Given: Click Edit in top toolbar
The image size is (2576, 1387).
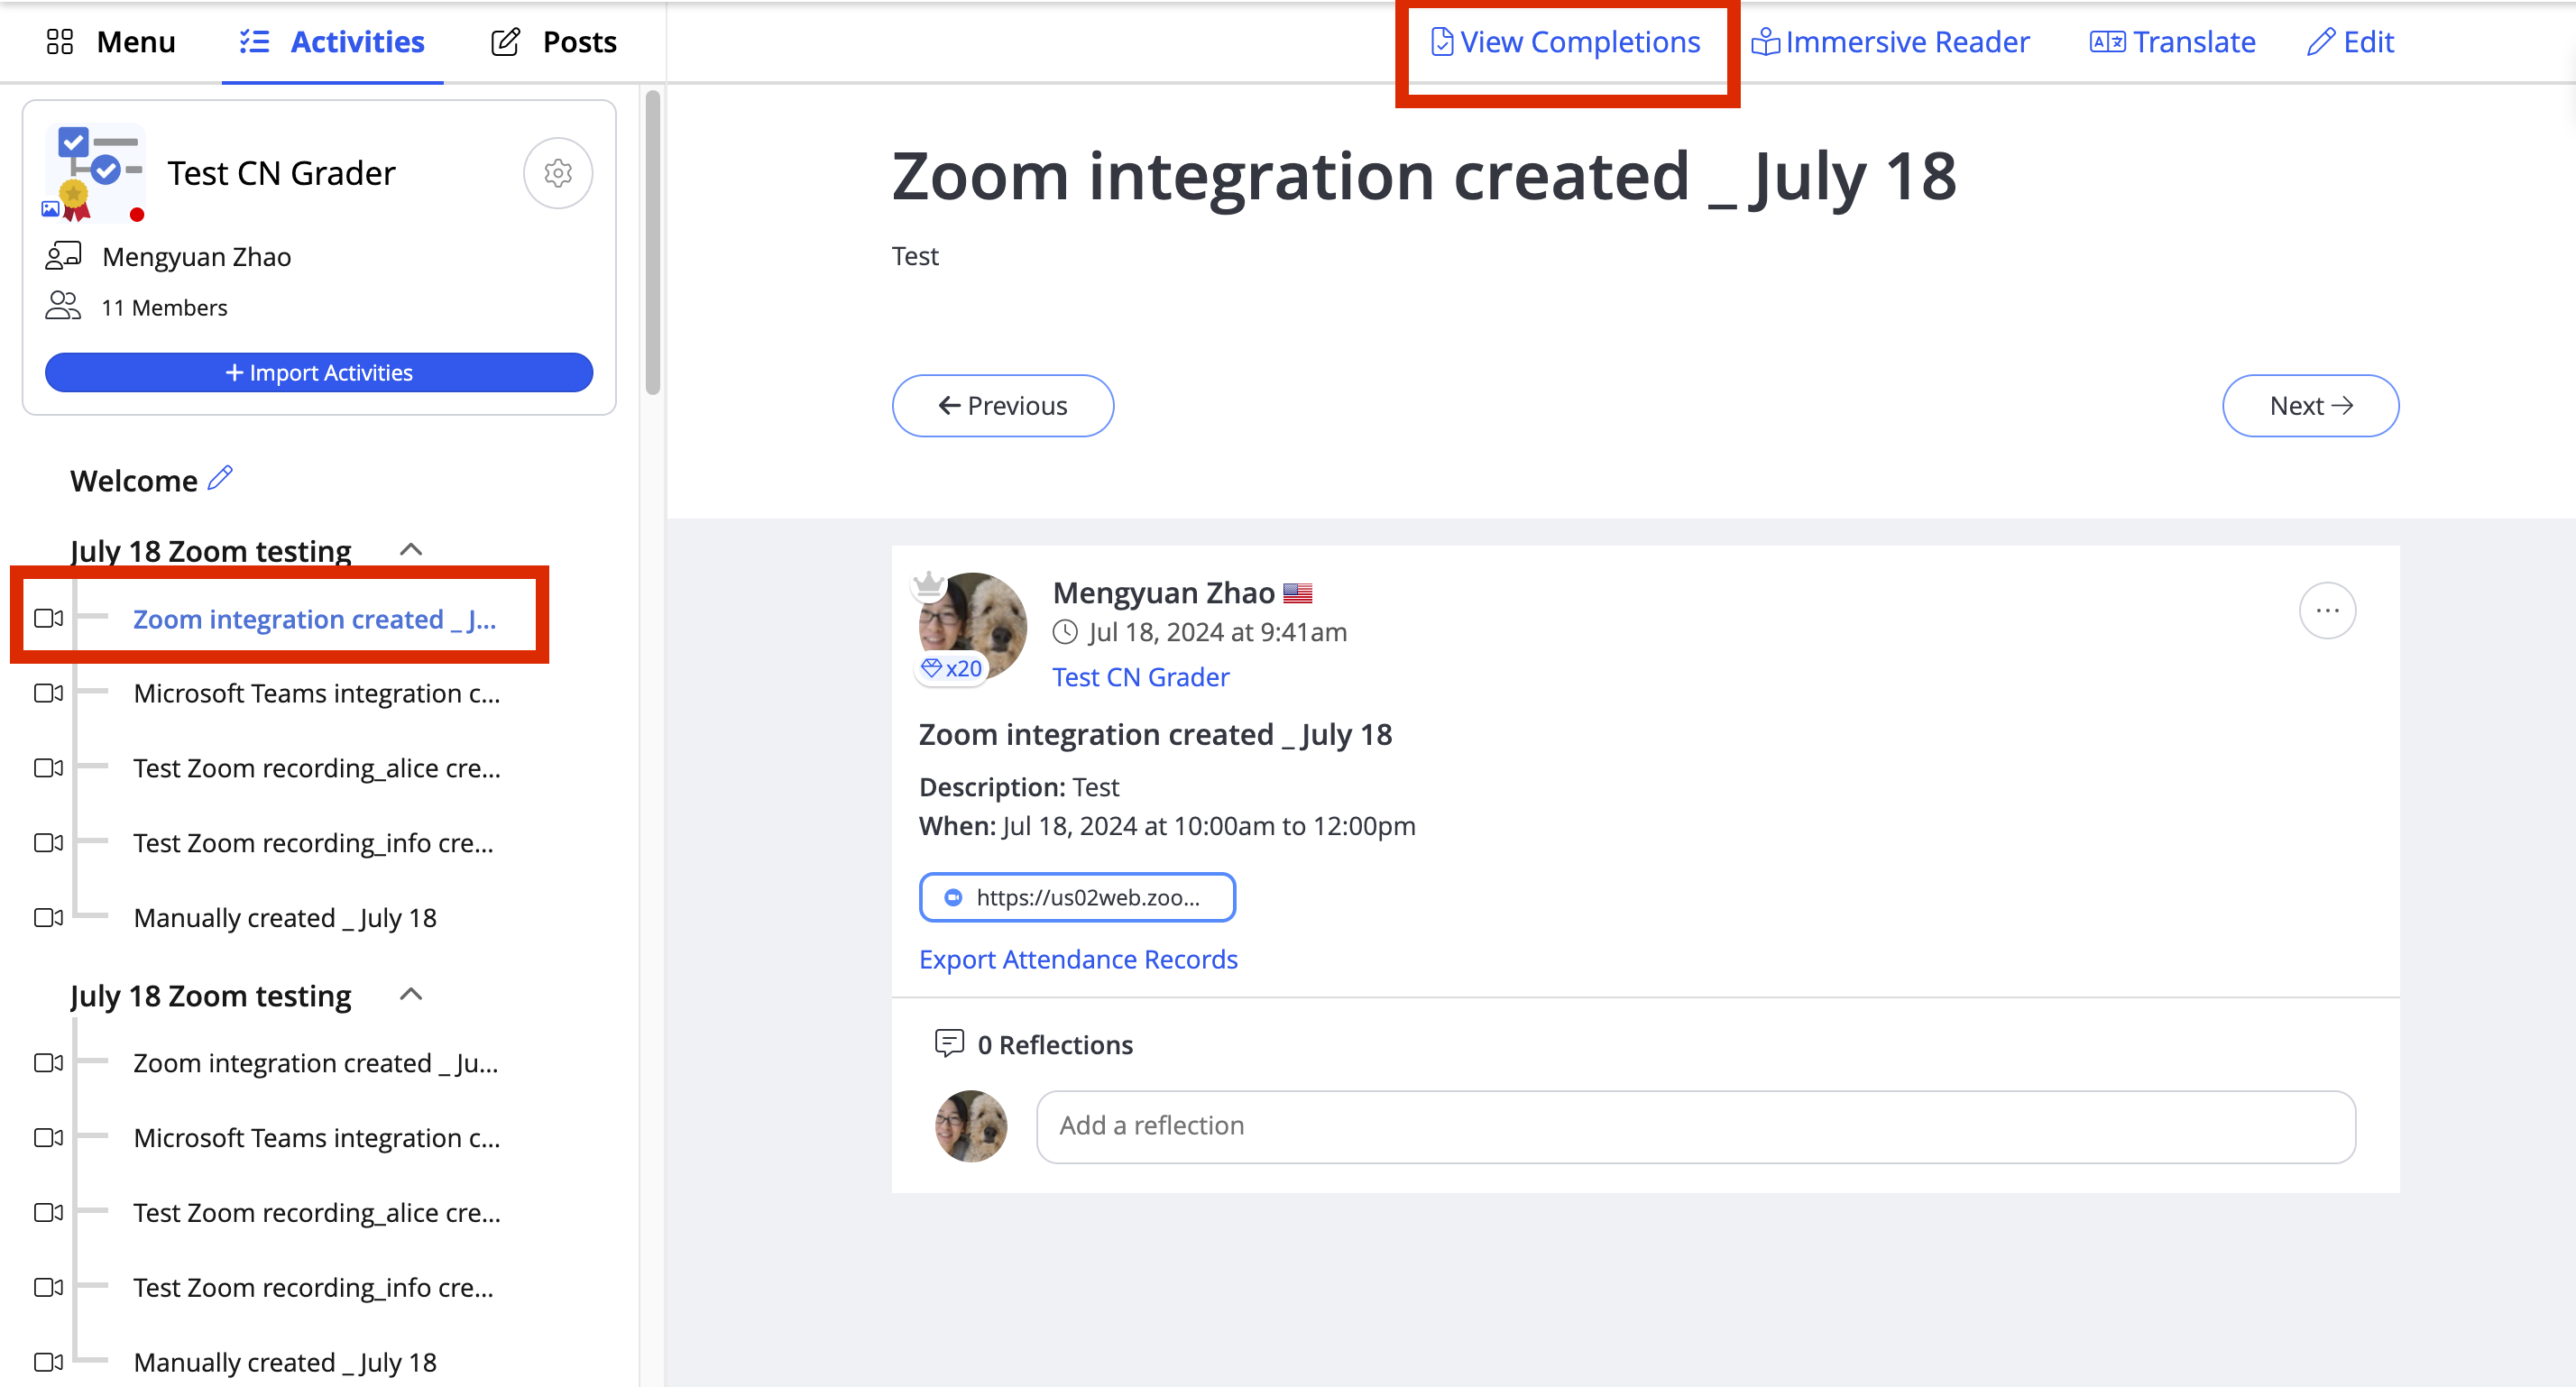Looking at the screenshot, I should tap(2350, 42).
